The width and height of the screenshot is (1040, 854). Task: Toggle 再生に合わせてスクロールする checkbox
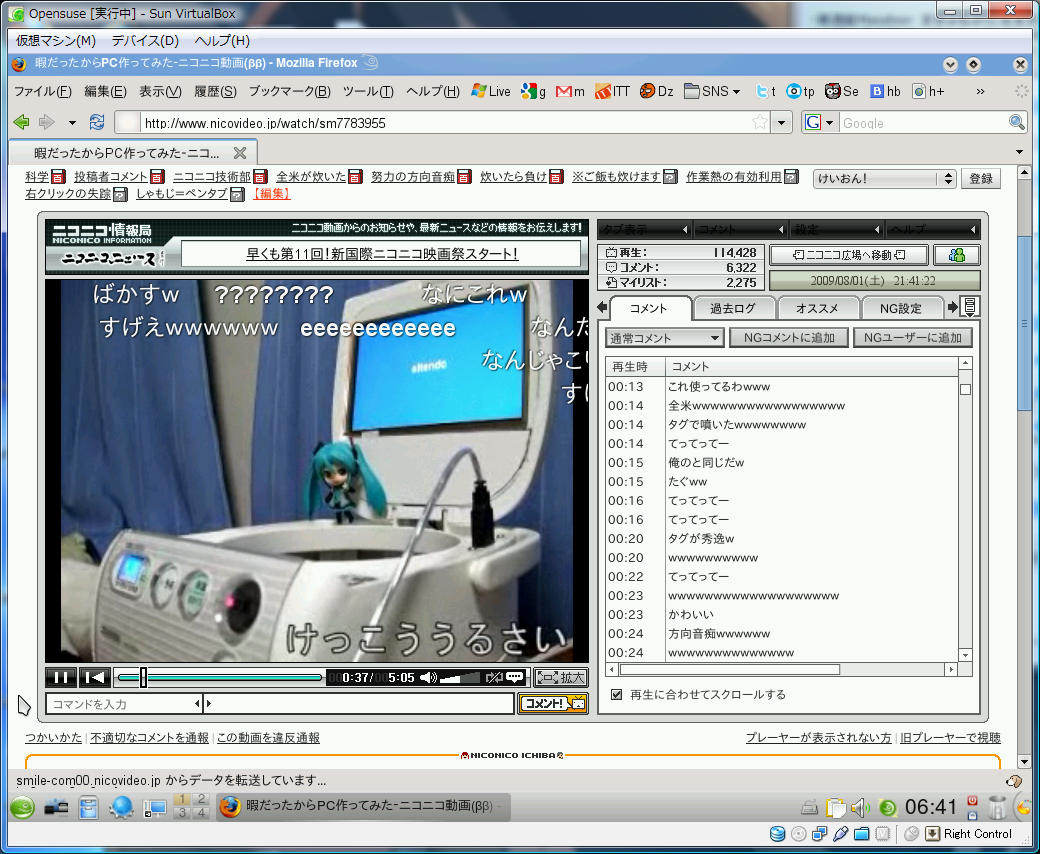(617, 694)
